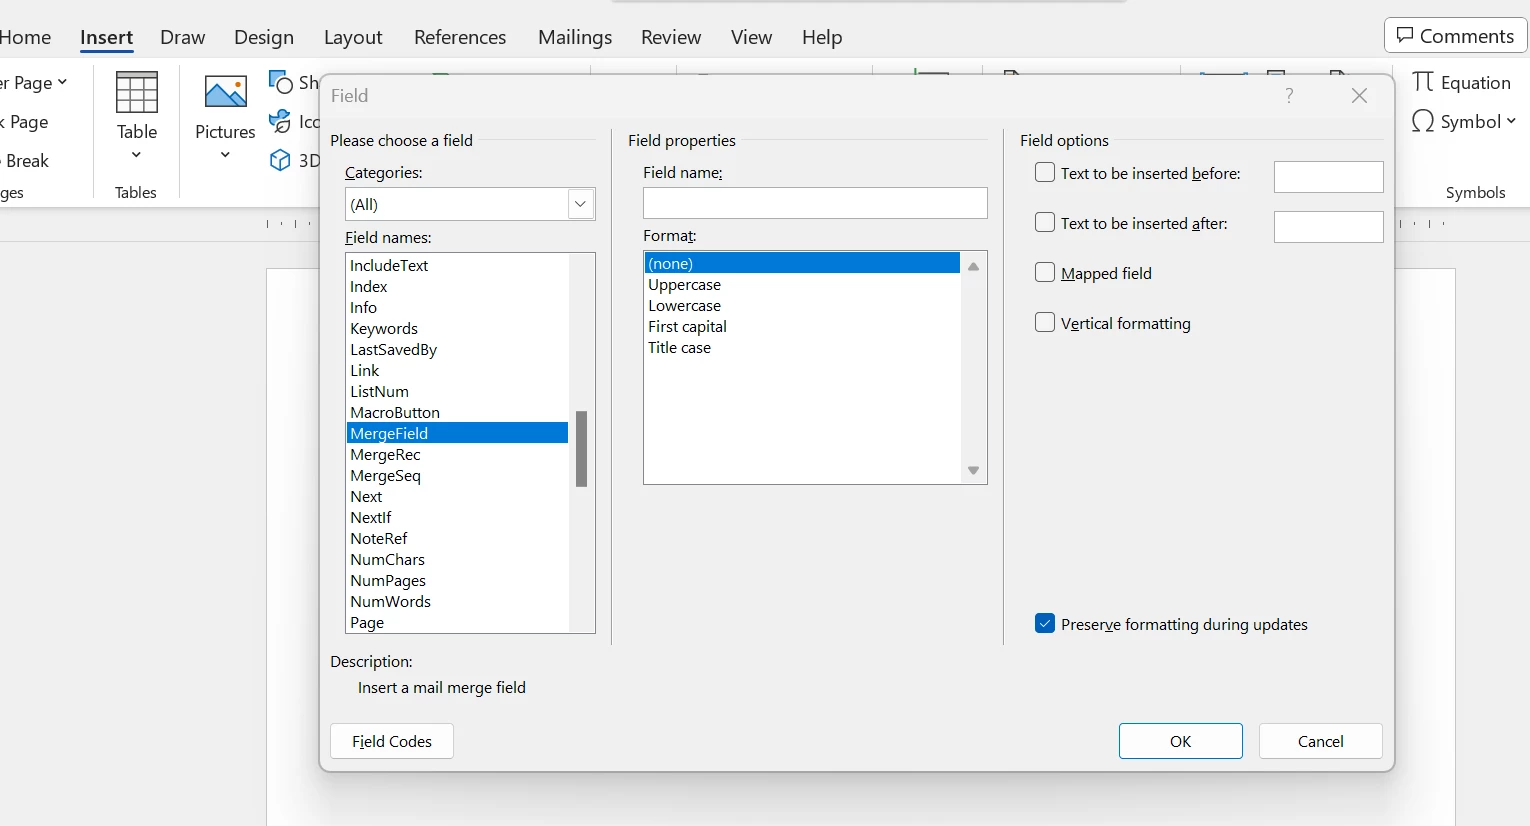1530x826 pixels.
Task: Open the View tab
Action: [x=752, y=37]
